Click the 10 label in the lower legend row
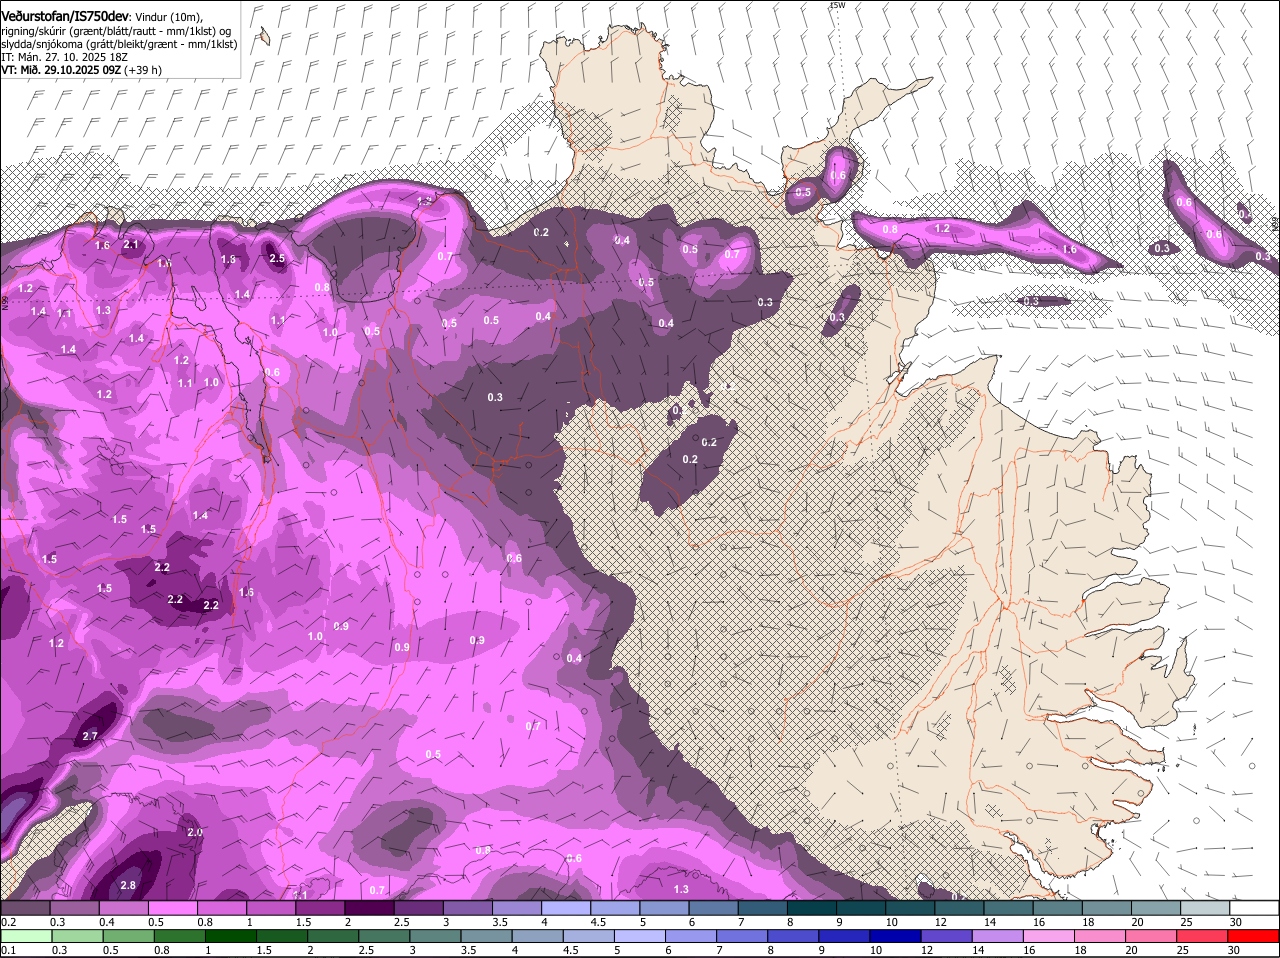 [876, 950]
